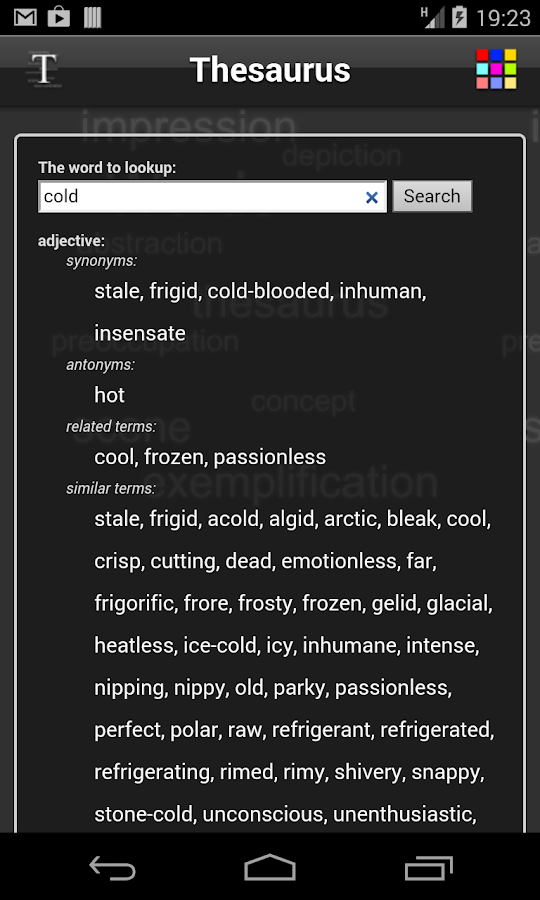Tap the similar term 'unenthusiastic'
Image resolution: width=540 pixels, height=900 pixels.
click(402, 814)
